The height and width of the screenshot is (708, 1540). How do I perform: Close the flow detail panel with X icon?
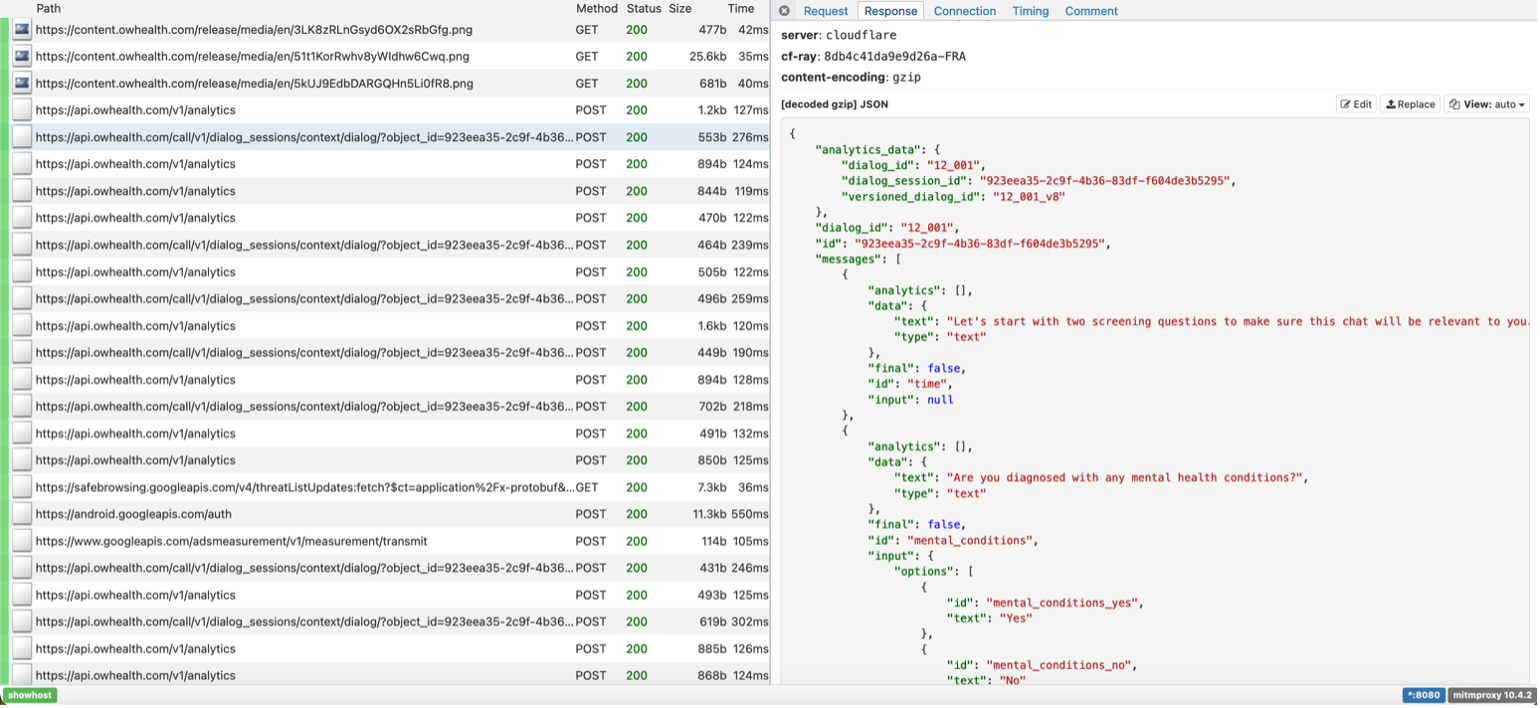(784, 11)
